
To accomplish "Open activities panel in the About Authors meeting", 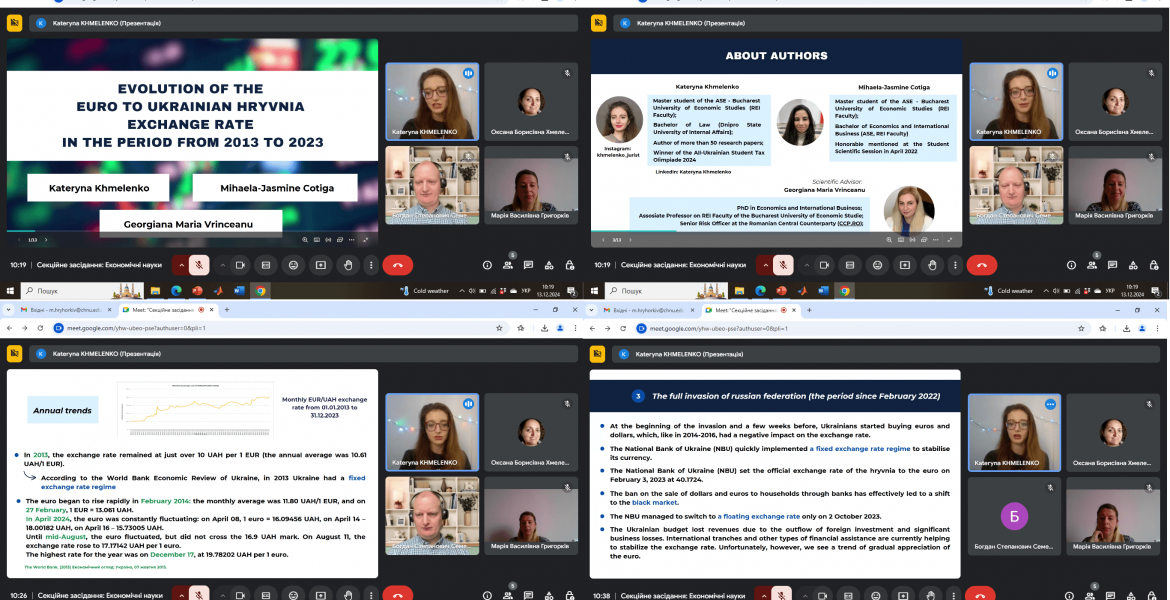I will tap(1133, 265).
